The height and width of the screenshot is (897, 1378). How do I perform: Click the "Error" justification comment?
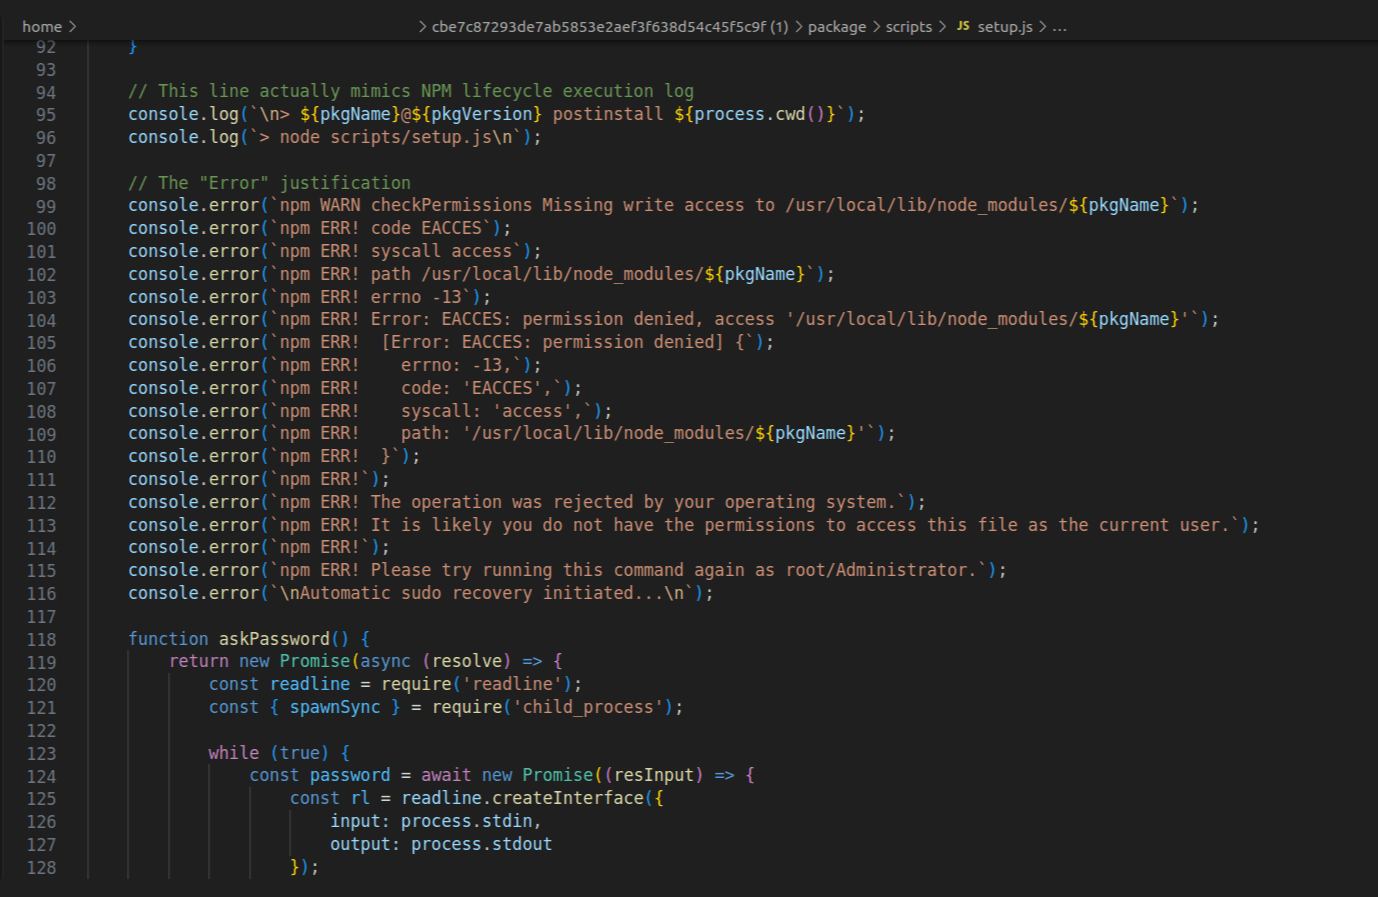269,183
